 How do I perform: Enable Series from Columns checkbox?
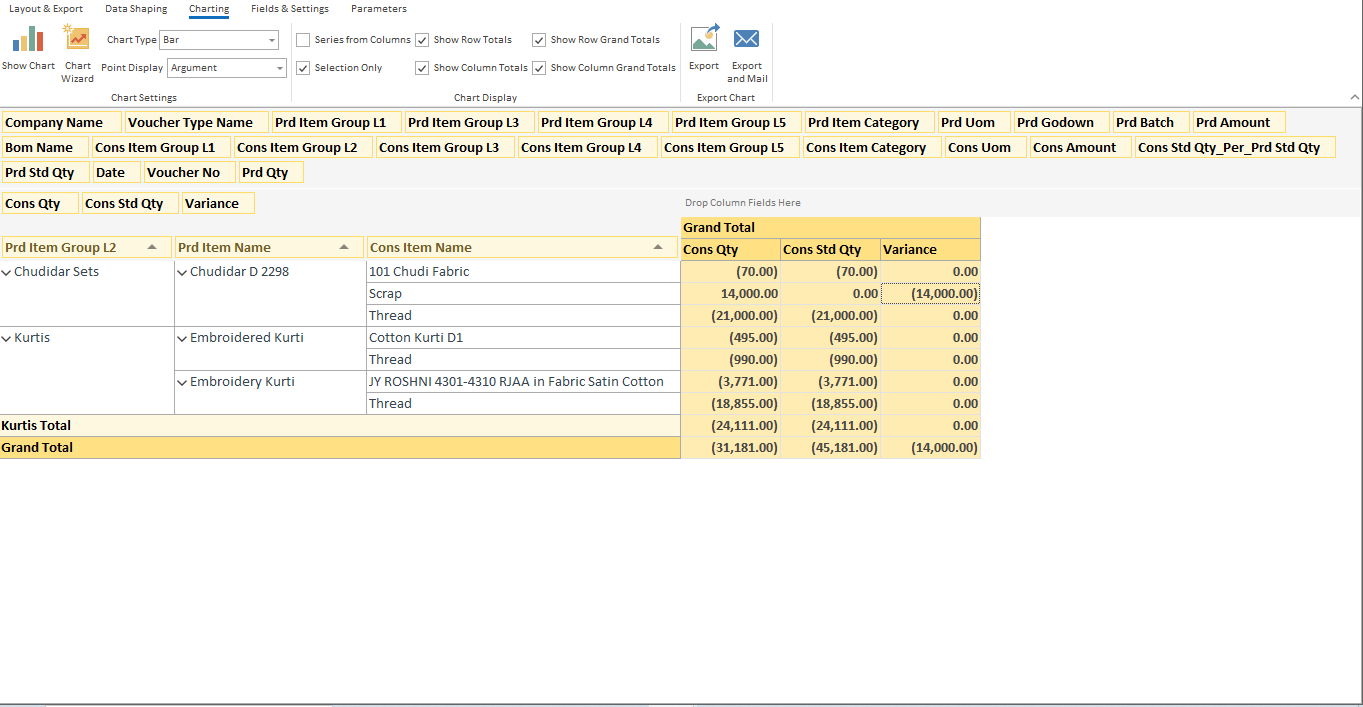(303, 40)
